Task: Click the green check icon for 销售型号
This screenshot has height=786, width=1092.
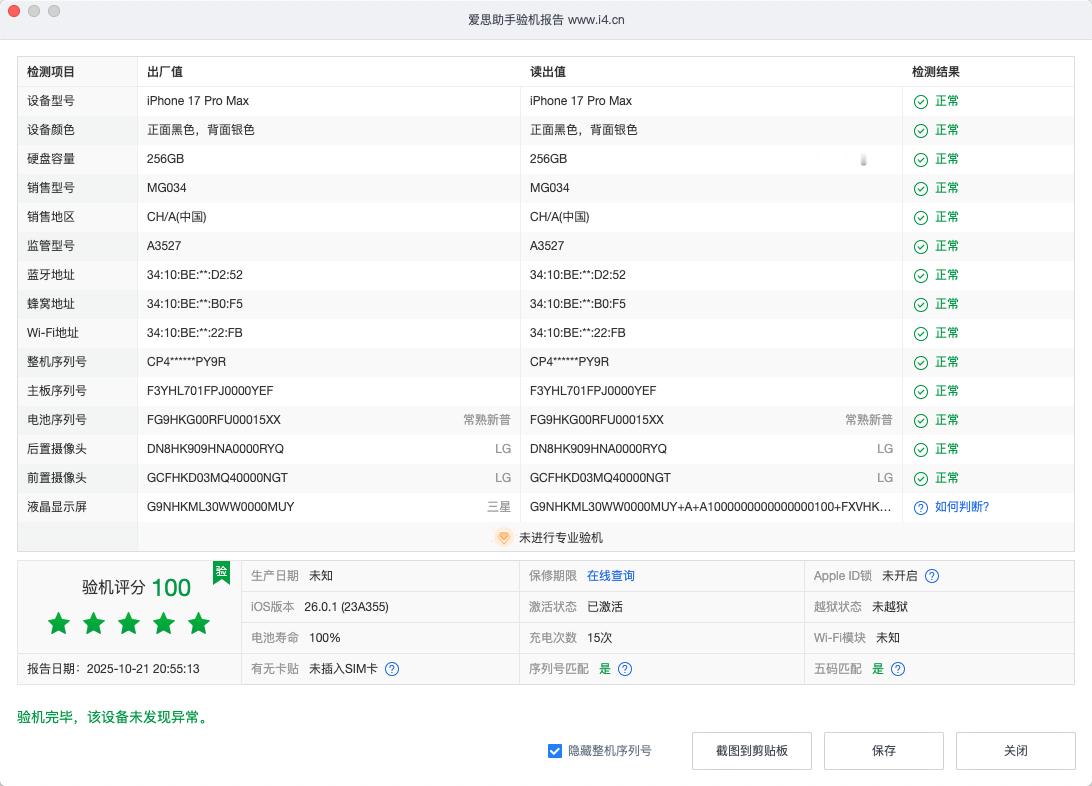Action: click(921, 189)
